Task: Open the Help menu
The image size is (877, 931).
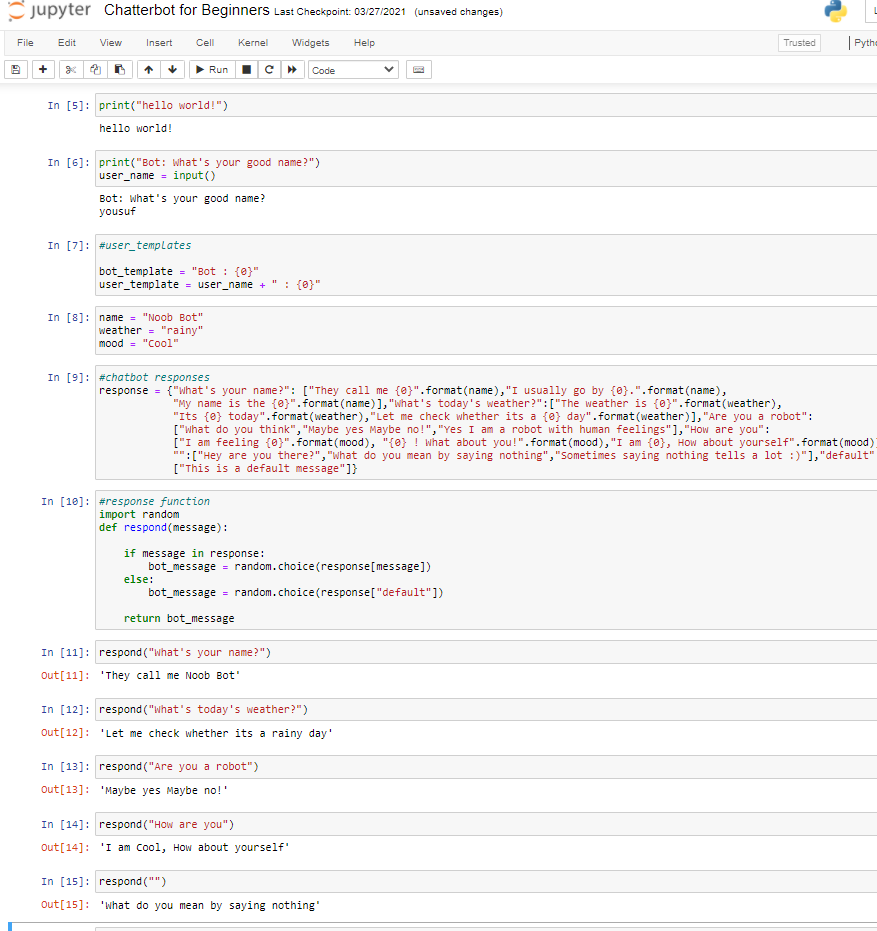Action: tap(364, 43)
